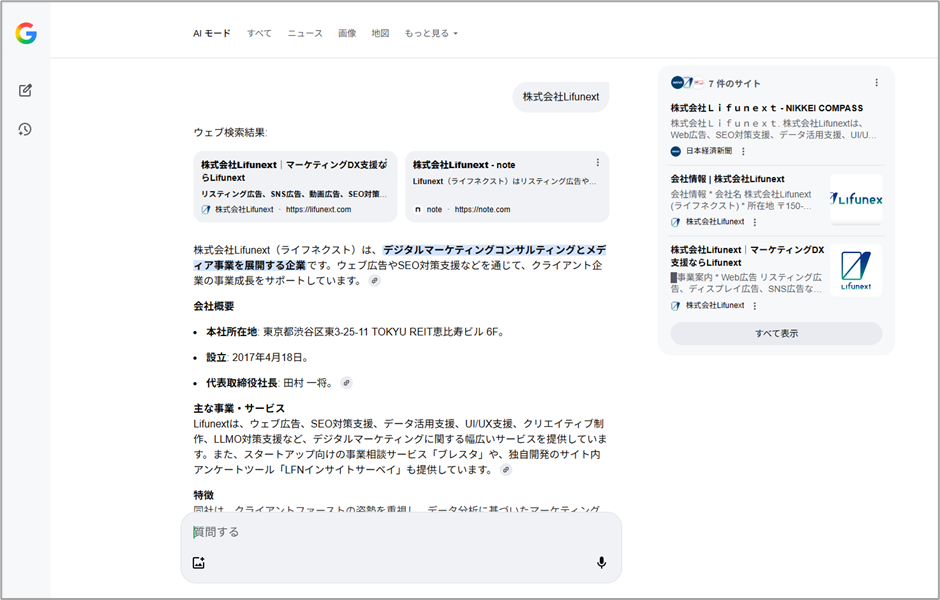Open the 画像 search tab
The height and width of the screenshot is (600, 940).
[x=347, y=33]
